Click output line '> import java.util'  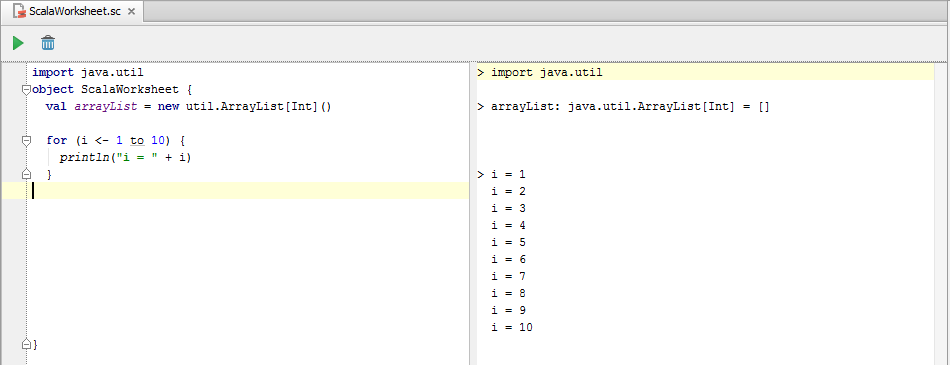tap(540, 73)
